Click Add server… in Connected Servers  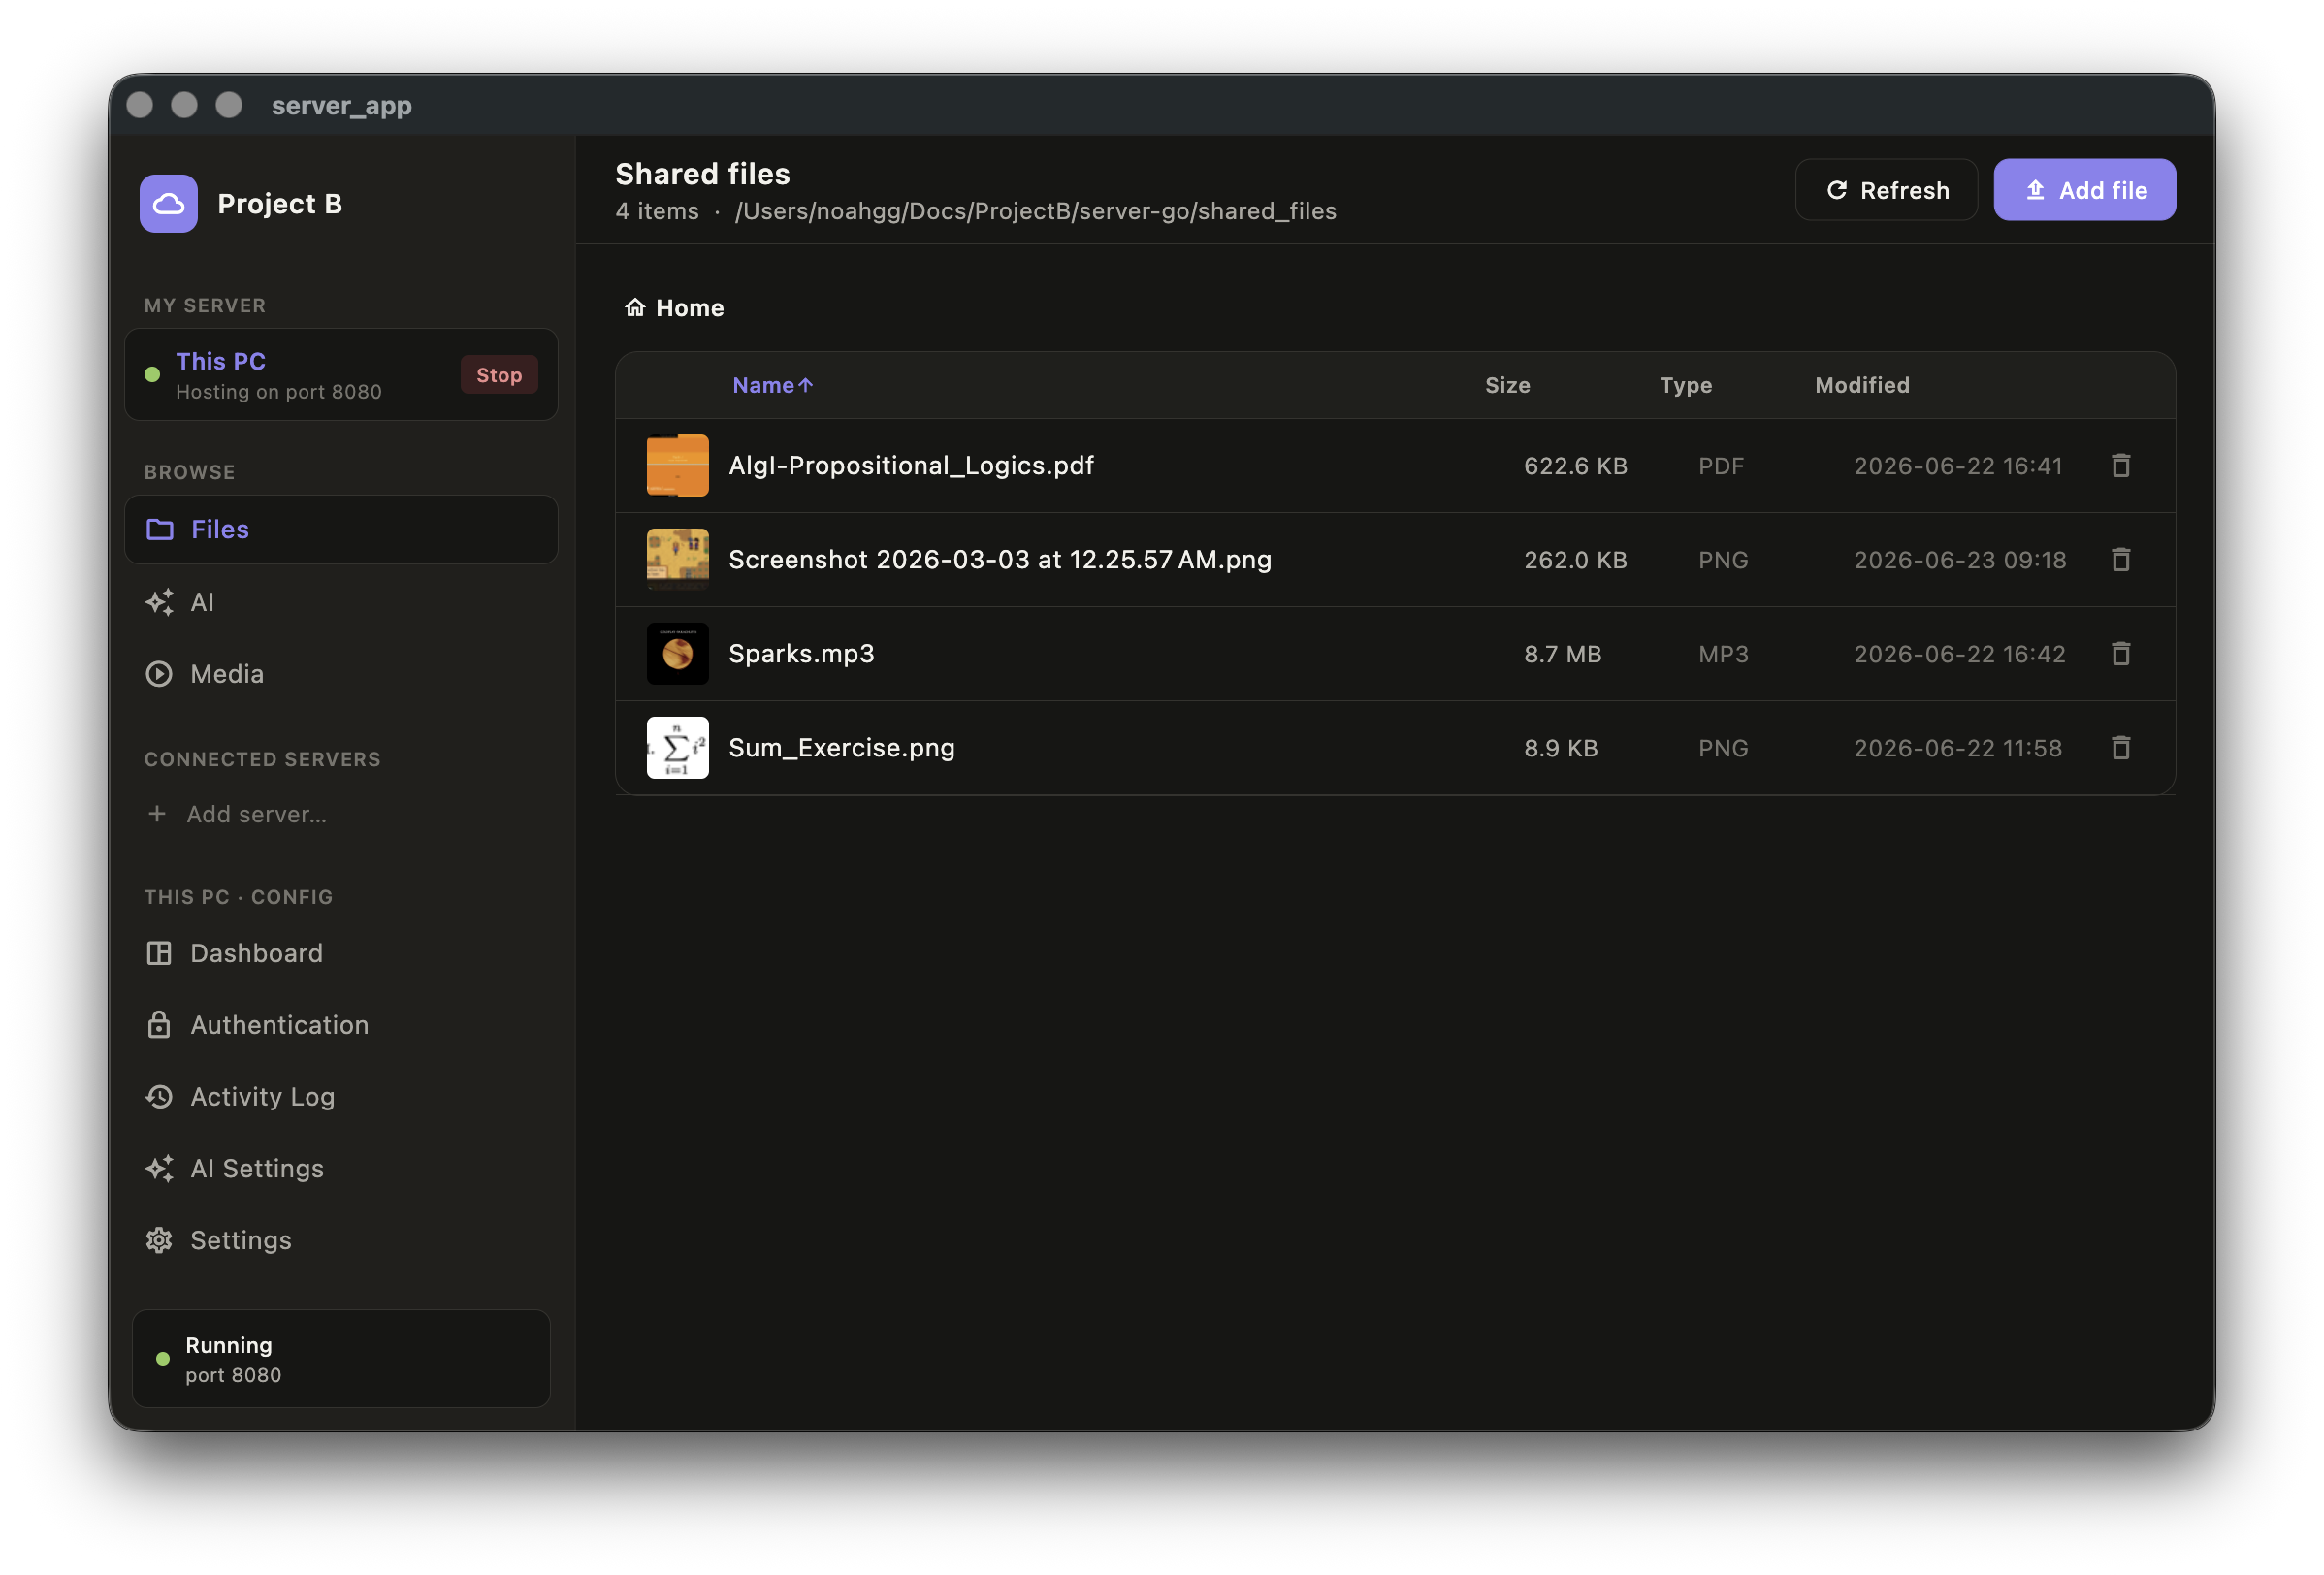tap(256, 814)
